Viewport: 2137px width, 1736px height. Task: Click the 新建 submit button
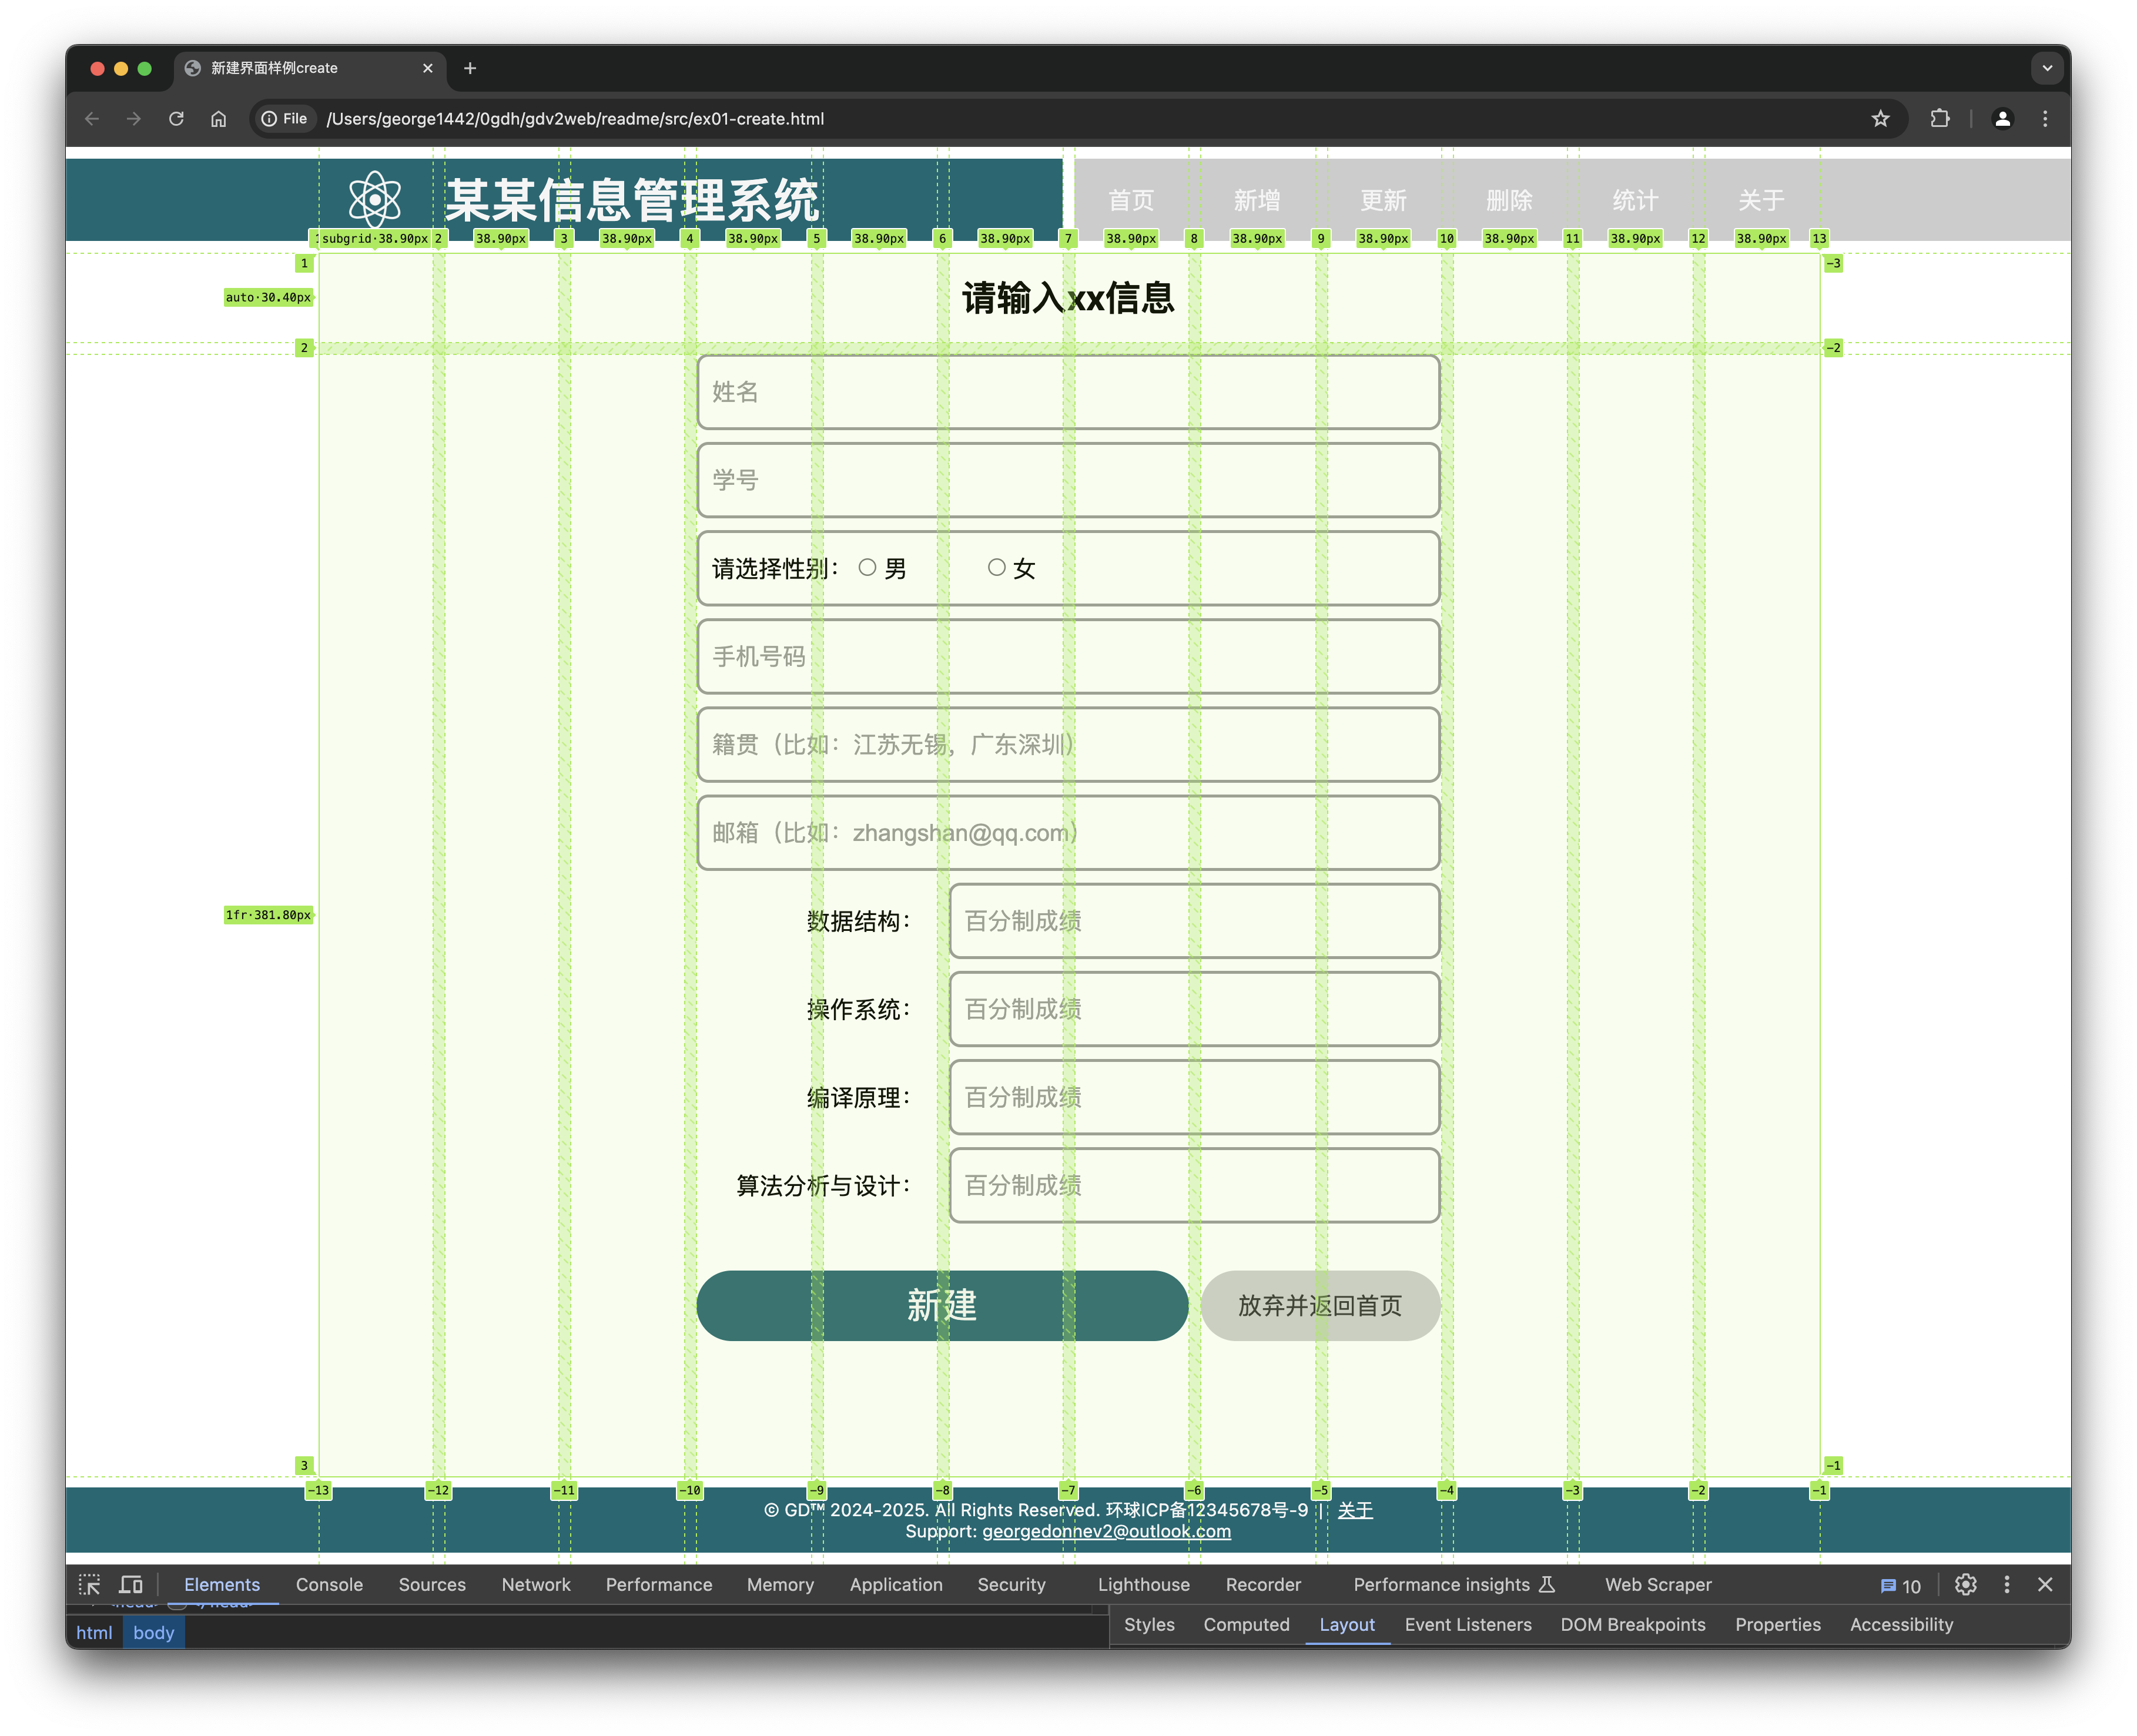tap(941, 1306)
